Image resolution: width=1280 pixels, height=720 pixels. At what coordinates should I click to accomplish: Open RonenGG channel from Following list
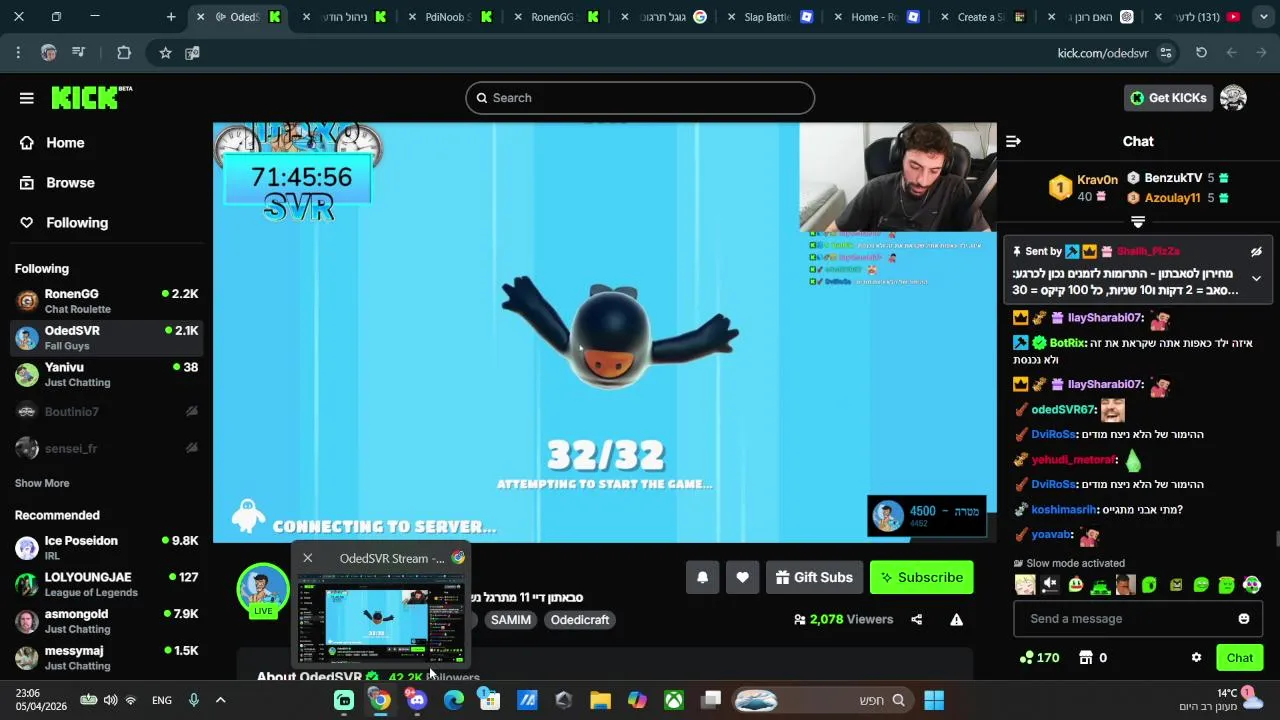(x=107, y=301)
